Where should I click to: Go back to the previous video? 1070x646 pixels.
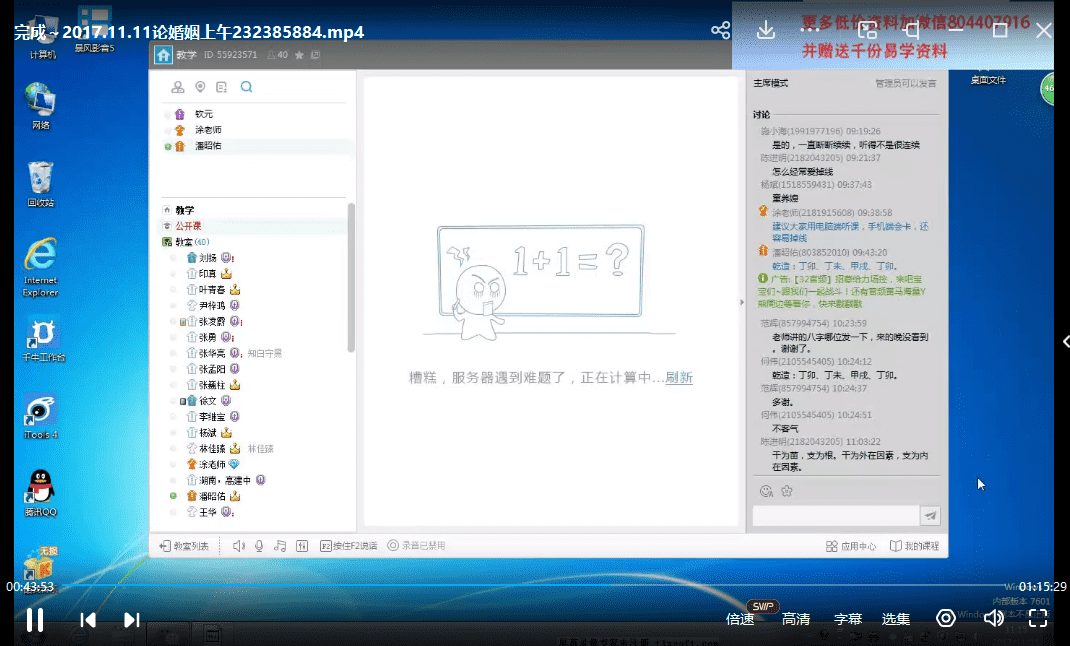click(x=88, y=620)
